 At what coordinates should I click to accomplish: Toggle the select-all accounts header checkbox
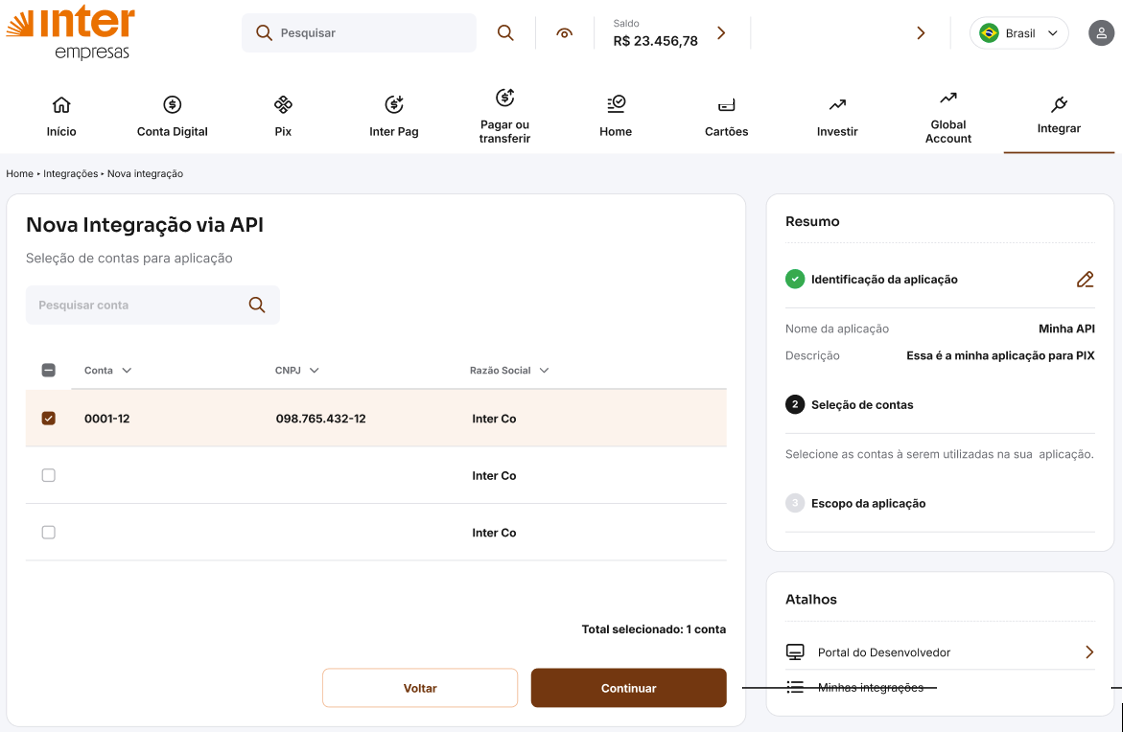(x=48, y=370)
